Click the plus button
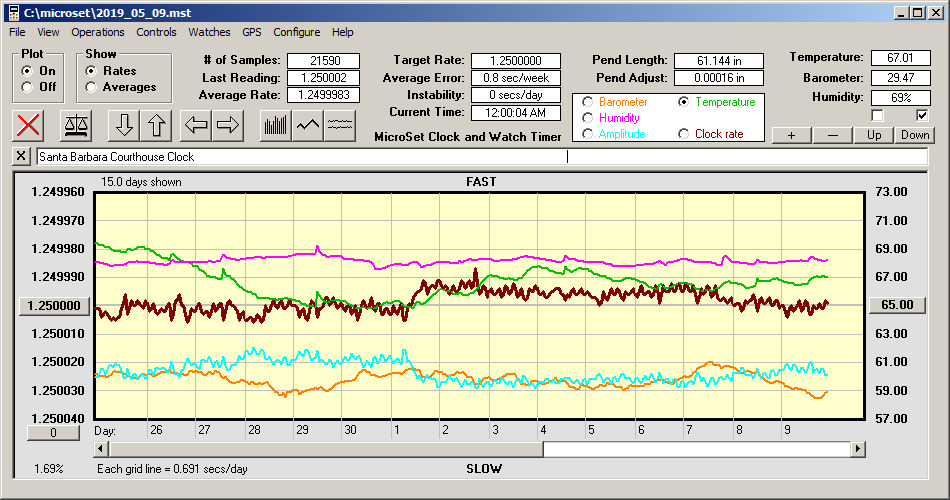The width and height of the screenshot is (950, 500). pos(791,135)
